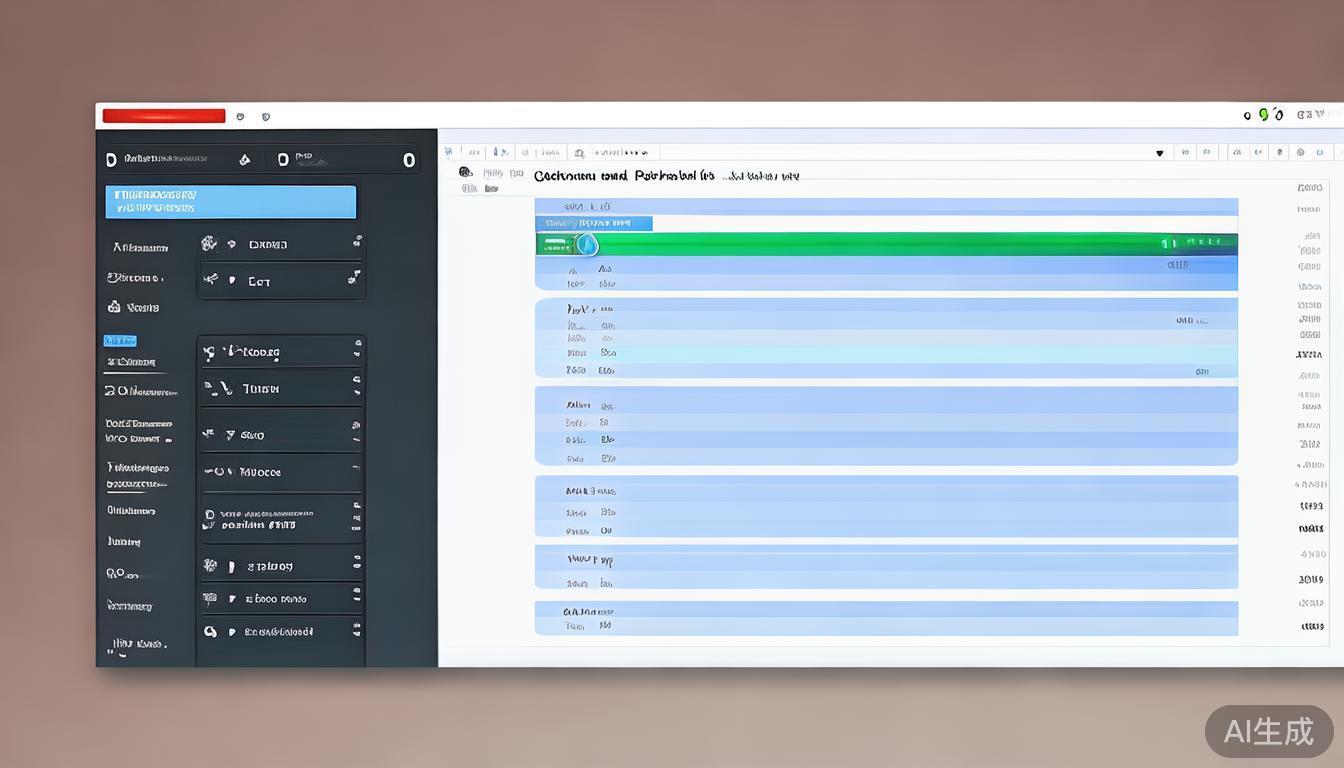1344x768 pixels.
Task: Click the blue droplet knob on green bar
Action: (587, 244)
